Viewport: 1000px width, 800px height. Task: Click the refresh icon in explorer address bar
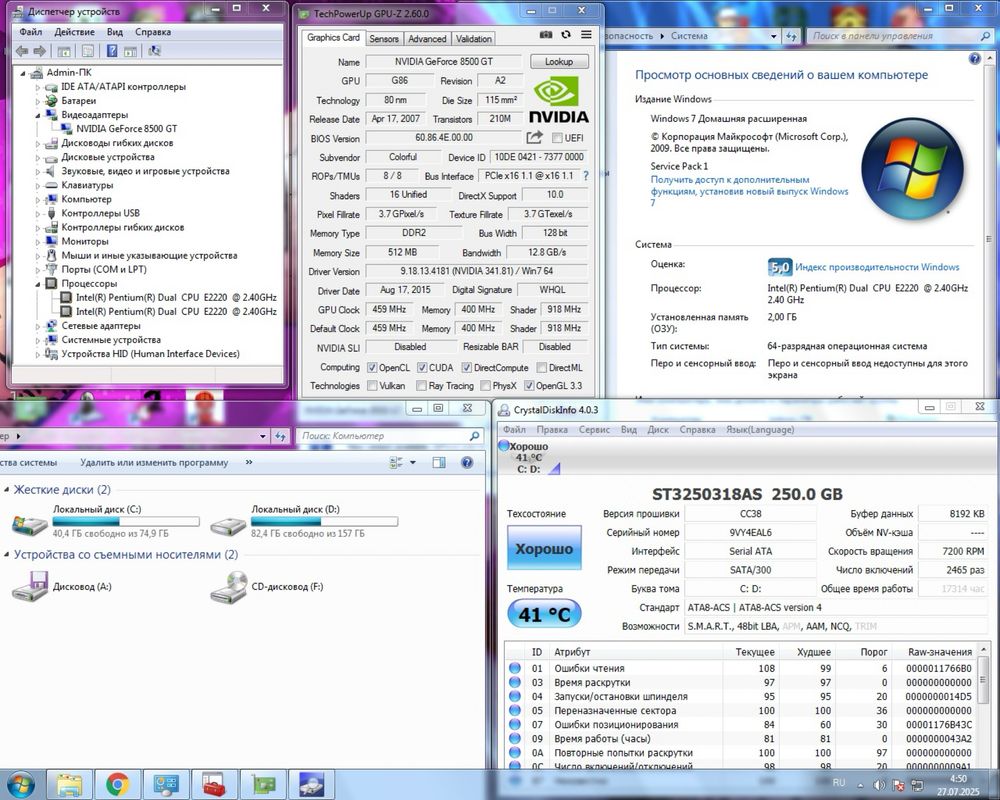point(279,436)
